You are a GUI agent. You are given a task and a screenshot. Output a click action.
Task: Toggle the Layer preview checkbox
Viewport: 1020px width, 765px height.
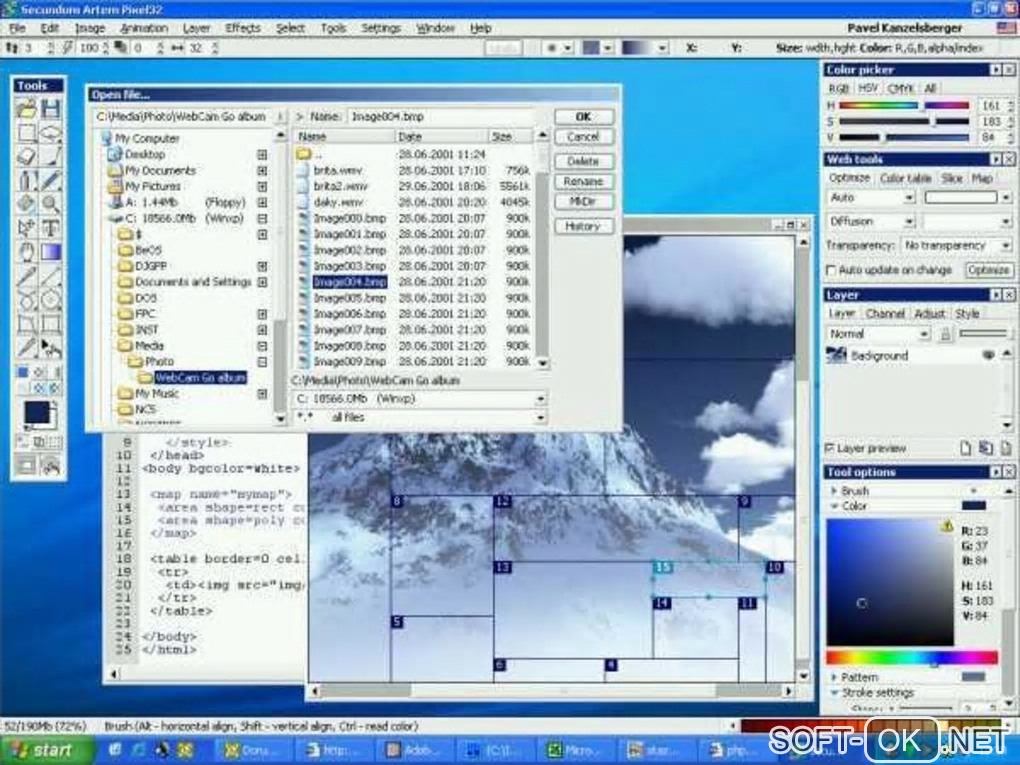(830, 448)
